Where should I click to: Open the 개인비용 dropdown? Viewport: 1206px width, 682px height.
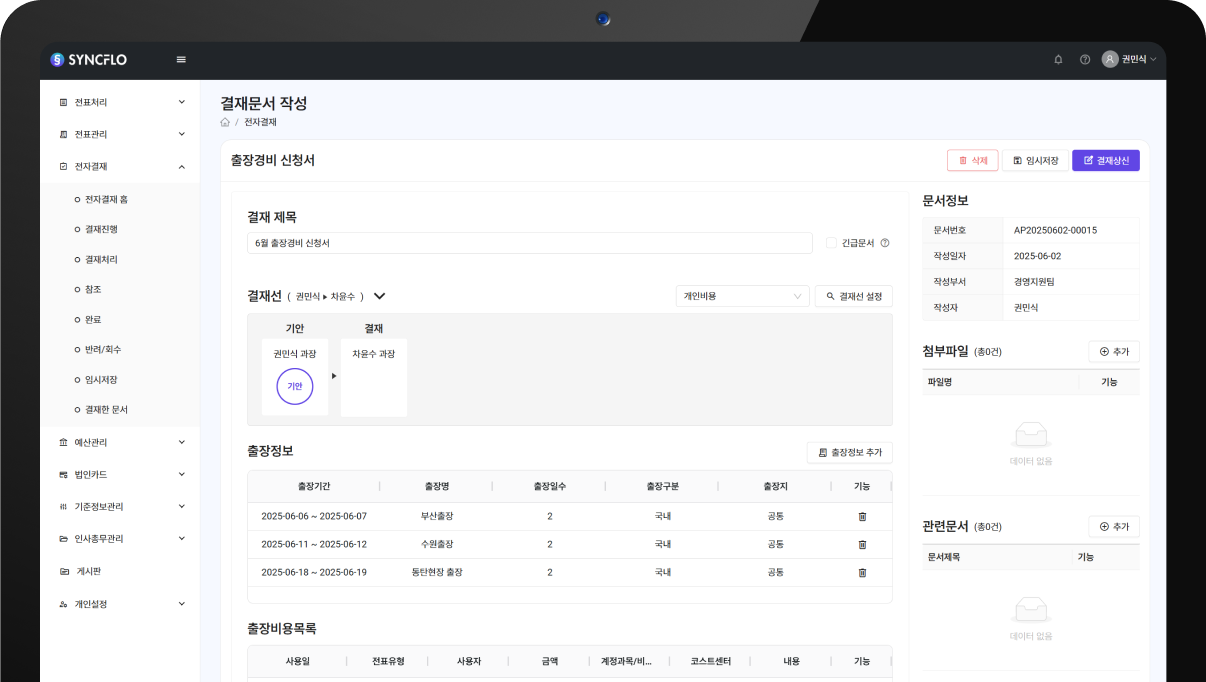742,296
